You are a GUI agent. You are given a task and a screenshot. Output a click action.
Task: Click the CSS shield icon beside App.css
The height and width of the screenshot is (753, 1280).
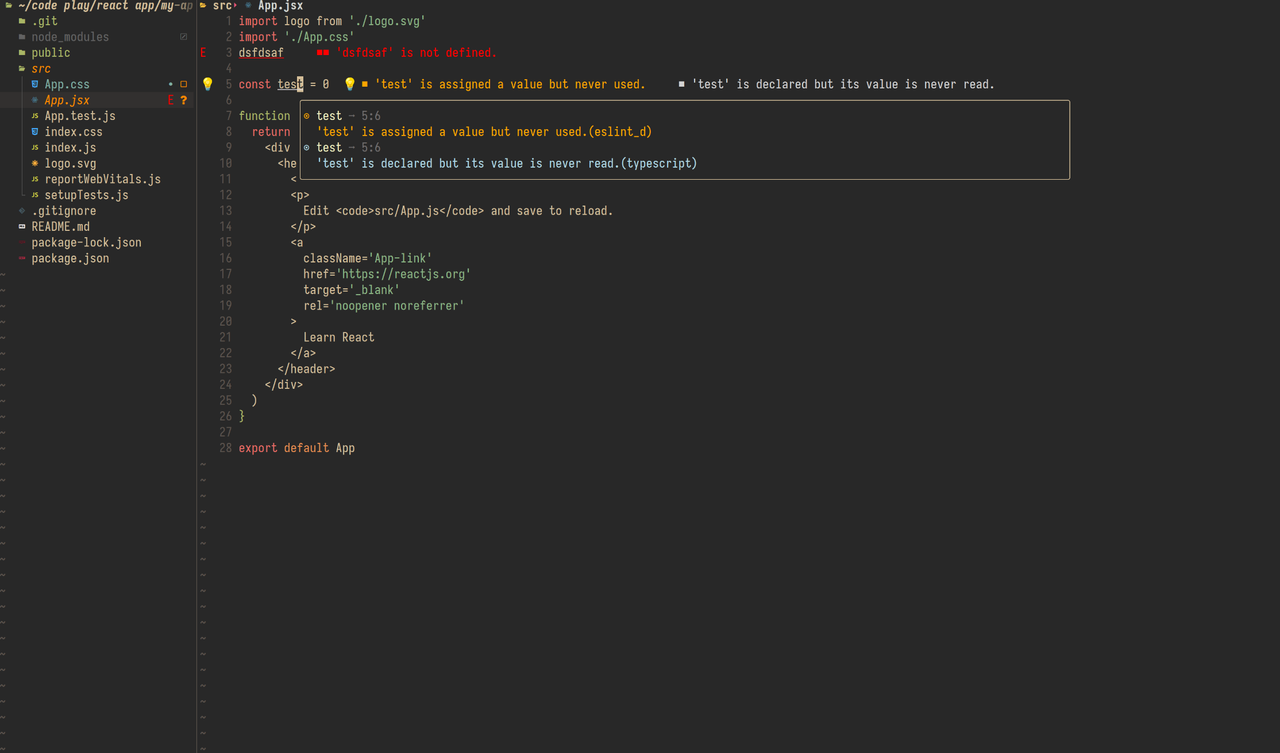pyautogui.click(x=34, y=84)
